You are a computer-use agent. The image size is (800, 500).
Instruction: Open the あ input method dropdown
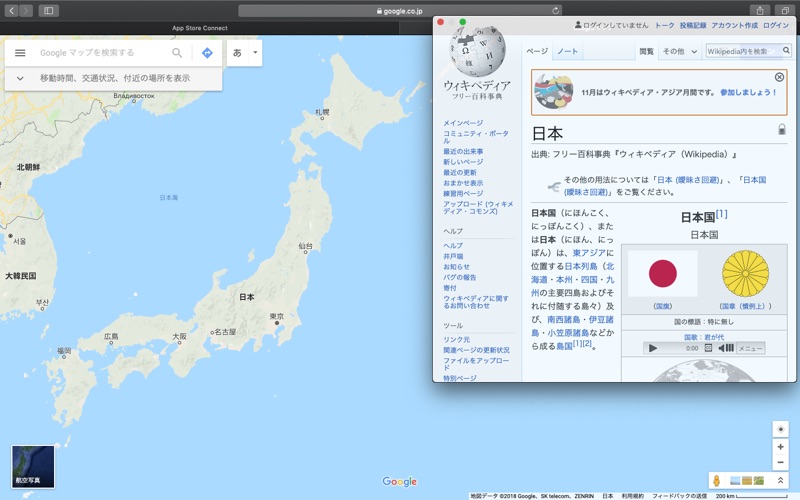255,53
